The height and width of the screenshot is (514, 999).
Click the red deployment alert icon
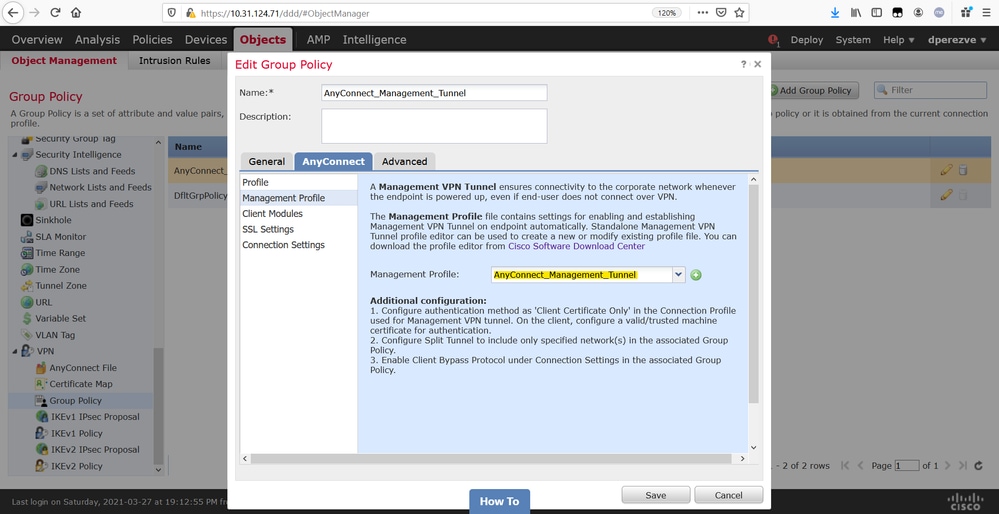click(x=773, y=39)
